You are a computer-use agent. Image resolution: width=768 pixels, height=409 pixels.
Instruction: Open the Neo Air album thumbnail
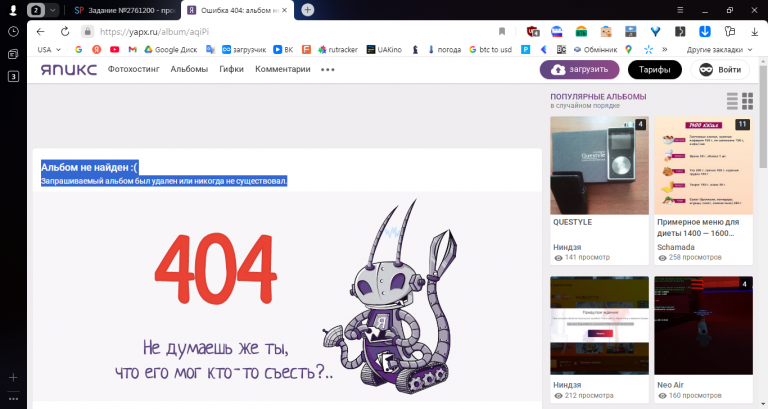703,325
